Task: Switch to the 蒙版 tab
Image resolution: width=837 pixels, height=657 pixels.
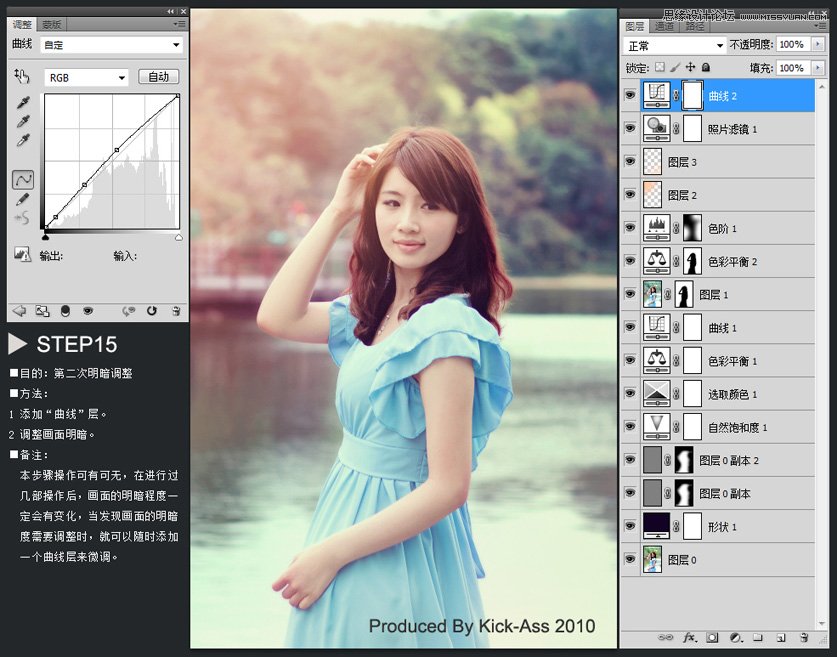Action: point(51,24)
